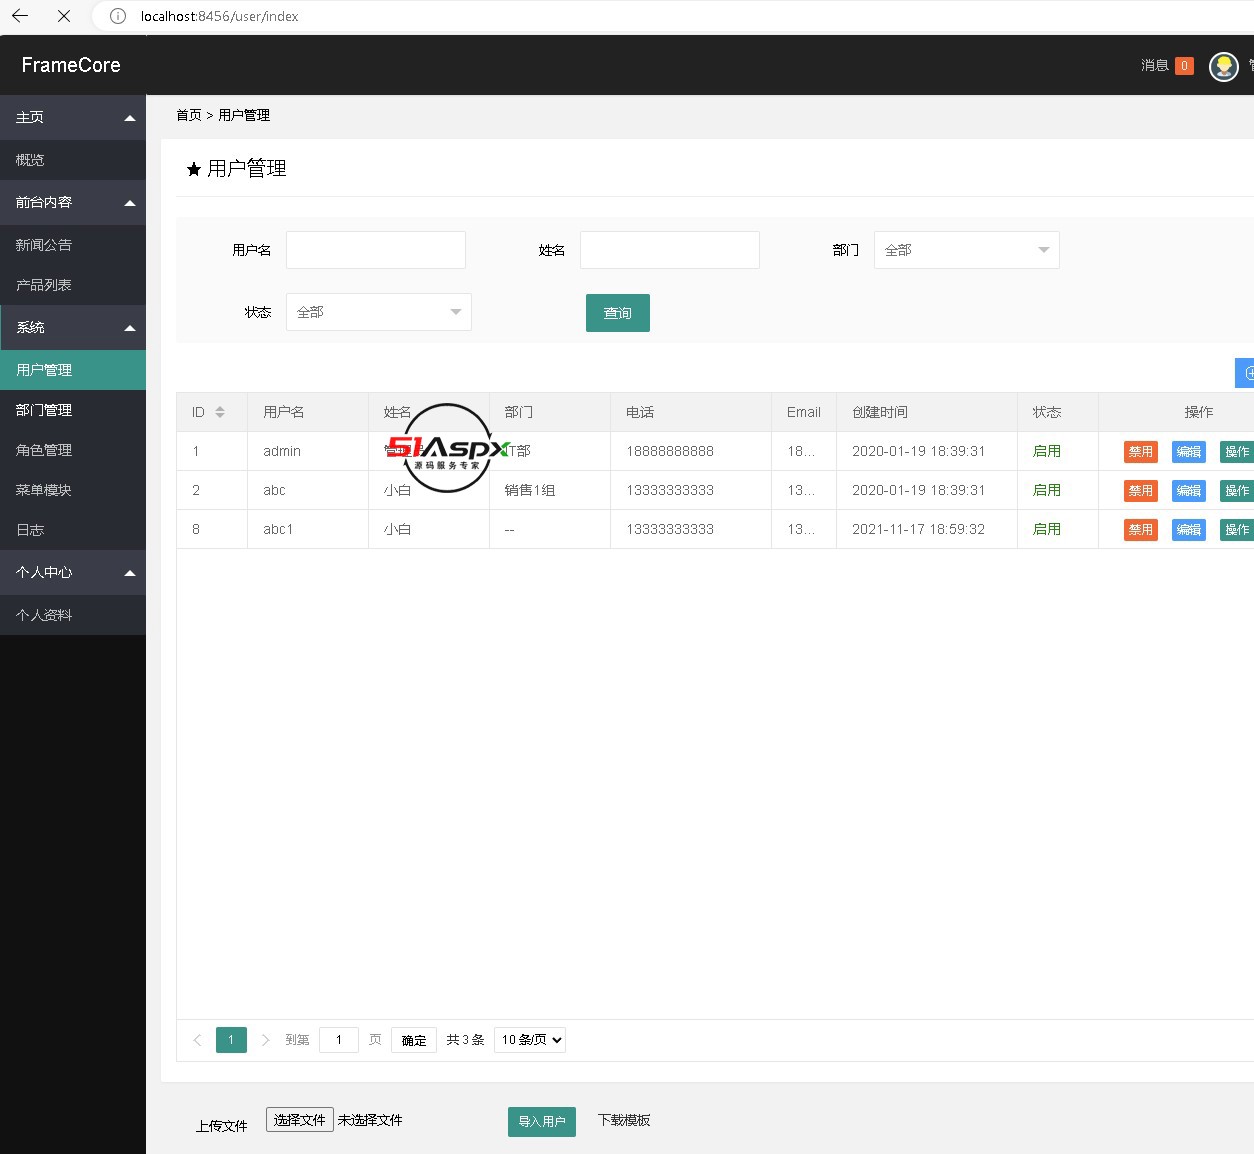The width and height of the screenshot is (1254, 1154).
Task: Click the FrameCore logo text
Action: 71,65
